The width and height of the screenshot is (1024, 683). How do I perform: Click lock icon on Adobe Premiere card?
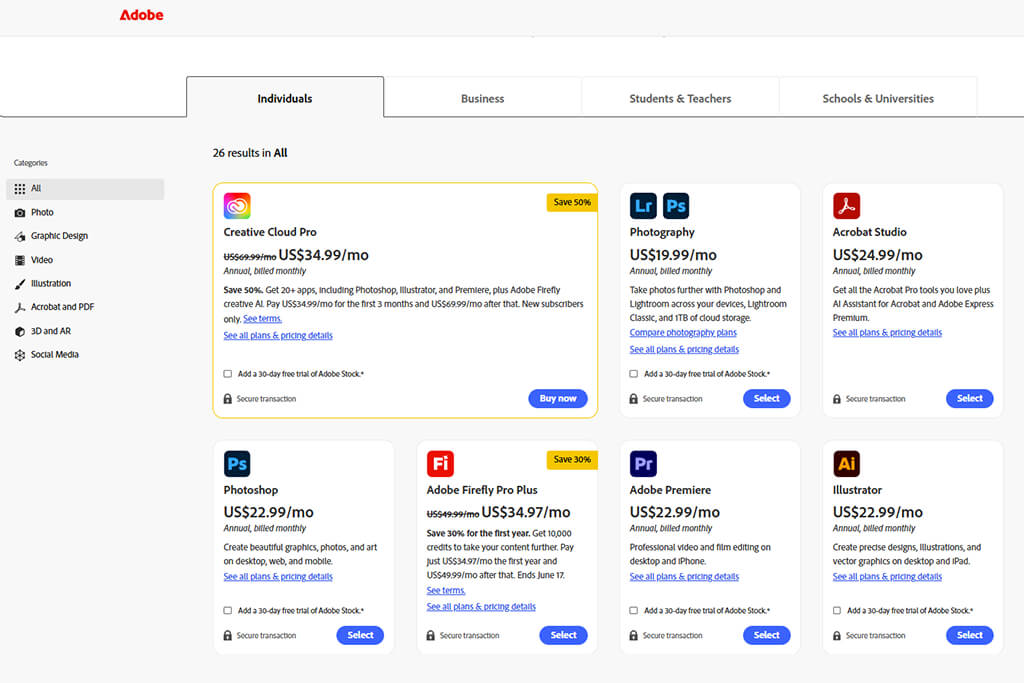click(x=633, y=635)
